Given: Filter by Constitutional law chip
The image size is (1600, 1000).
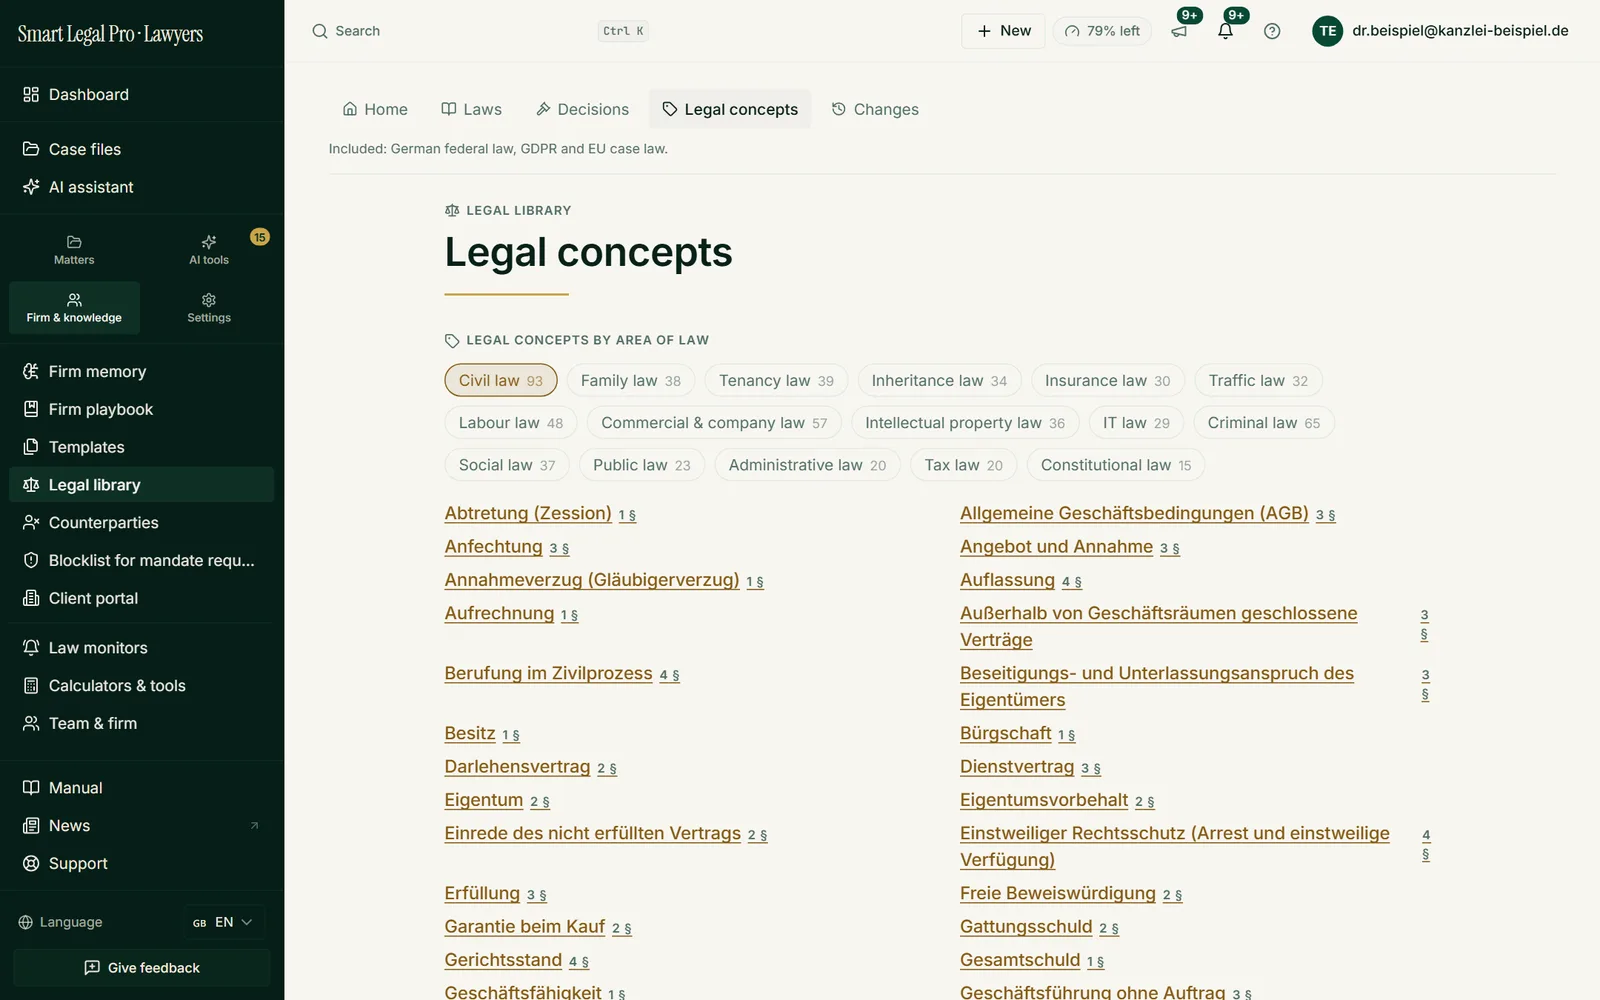Looking at the screenshot, I should click(1116, 465).
